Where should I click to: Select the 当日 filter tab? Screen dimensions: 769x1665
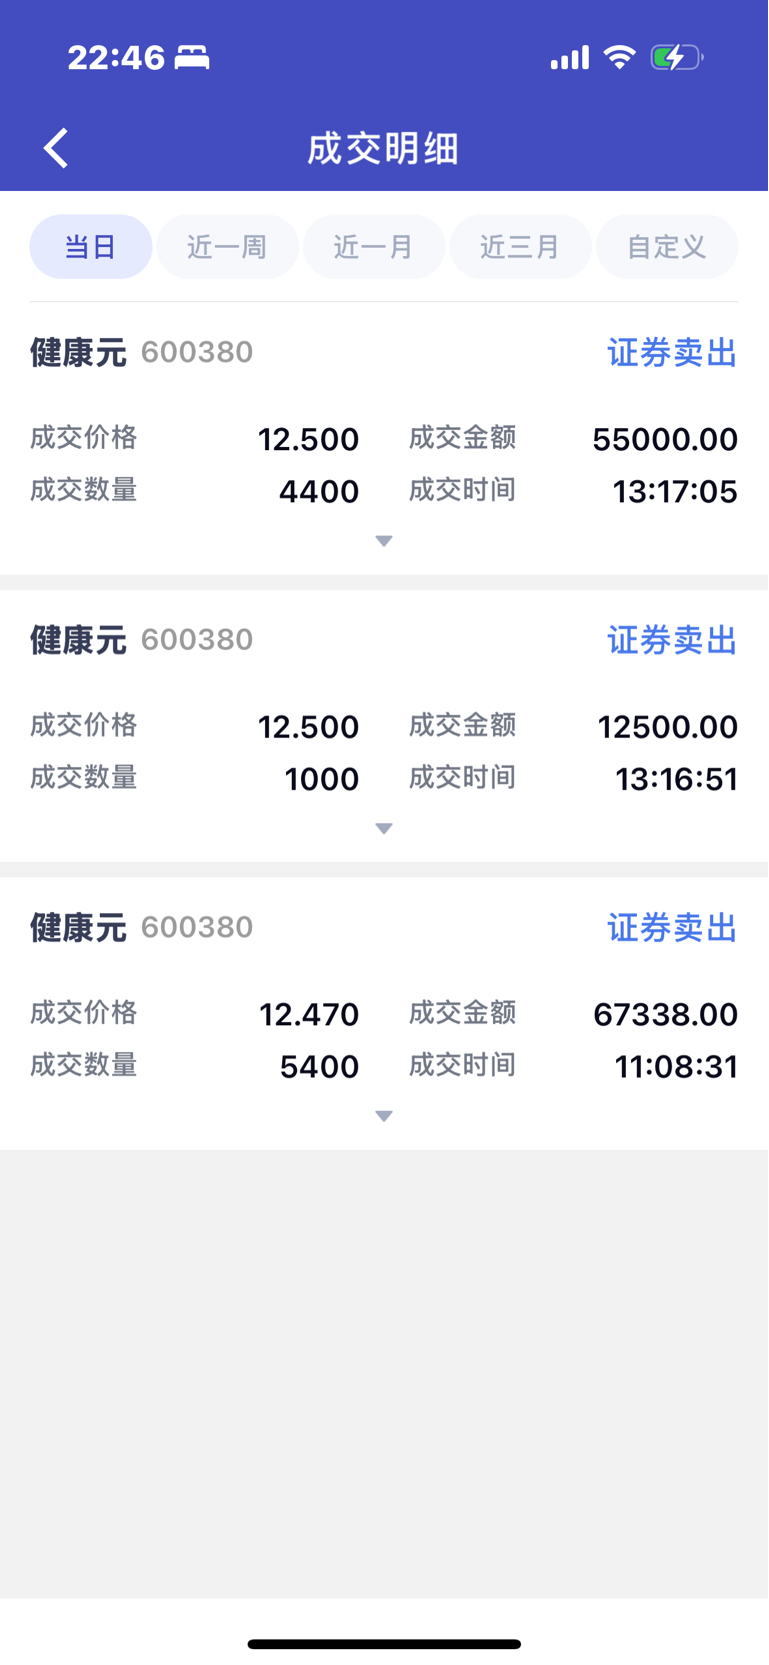click(x=91, y=247)
